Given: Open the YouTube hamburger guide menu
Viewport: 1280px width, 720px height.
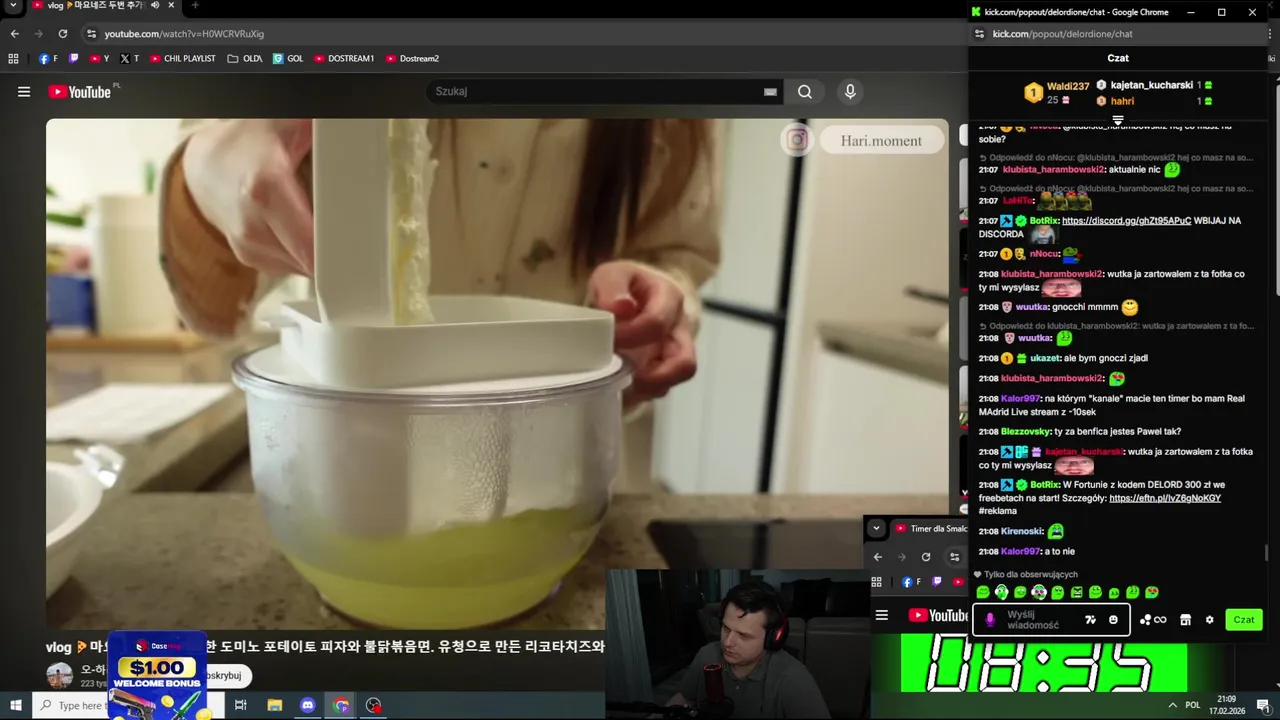Looking at the screenshot, I should point(24,92).
